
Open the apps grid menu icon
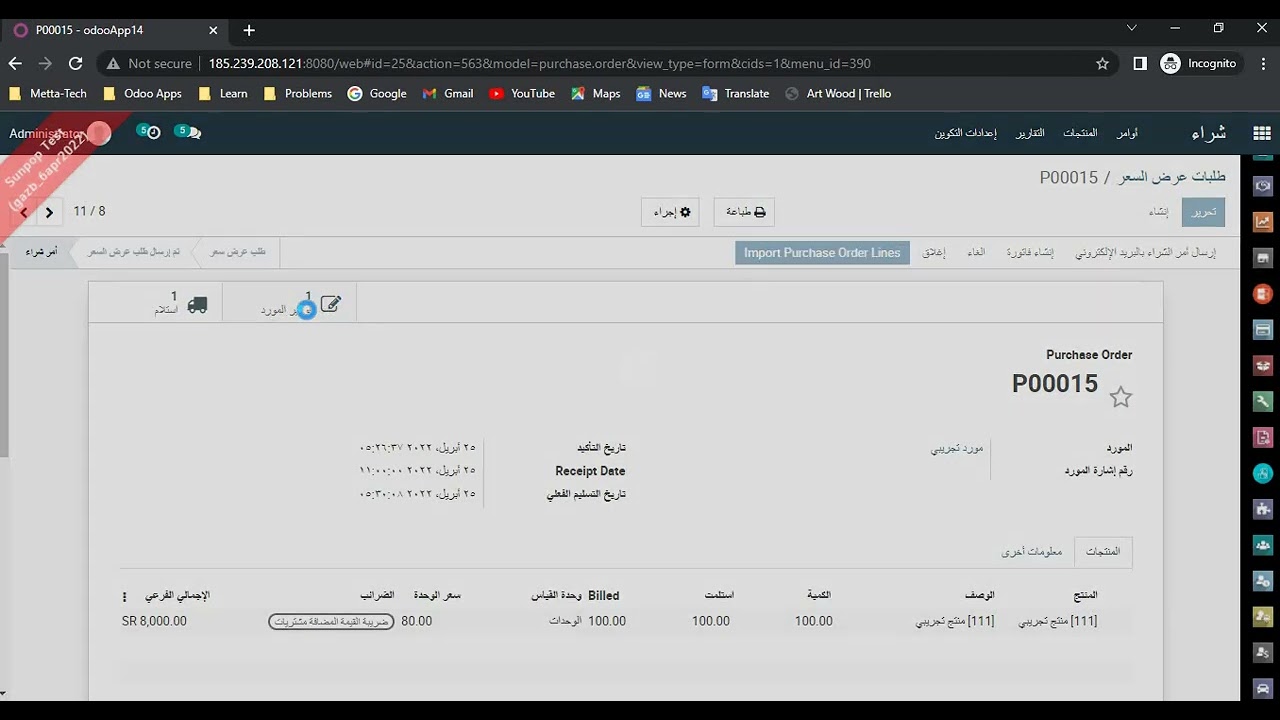[x=1261, y=133]
